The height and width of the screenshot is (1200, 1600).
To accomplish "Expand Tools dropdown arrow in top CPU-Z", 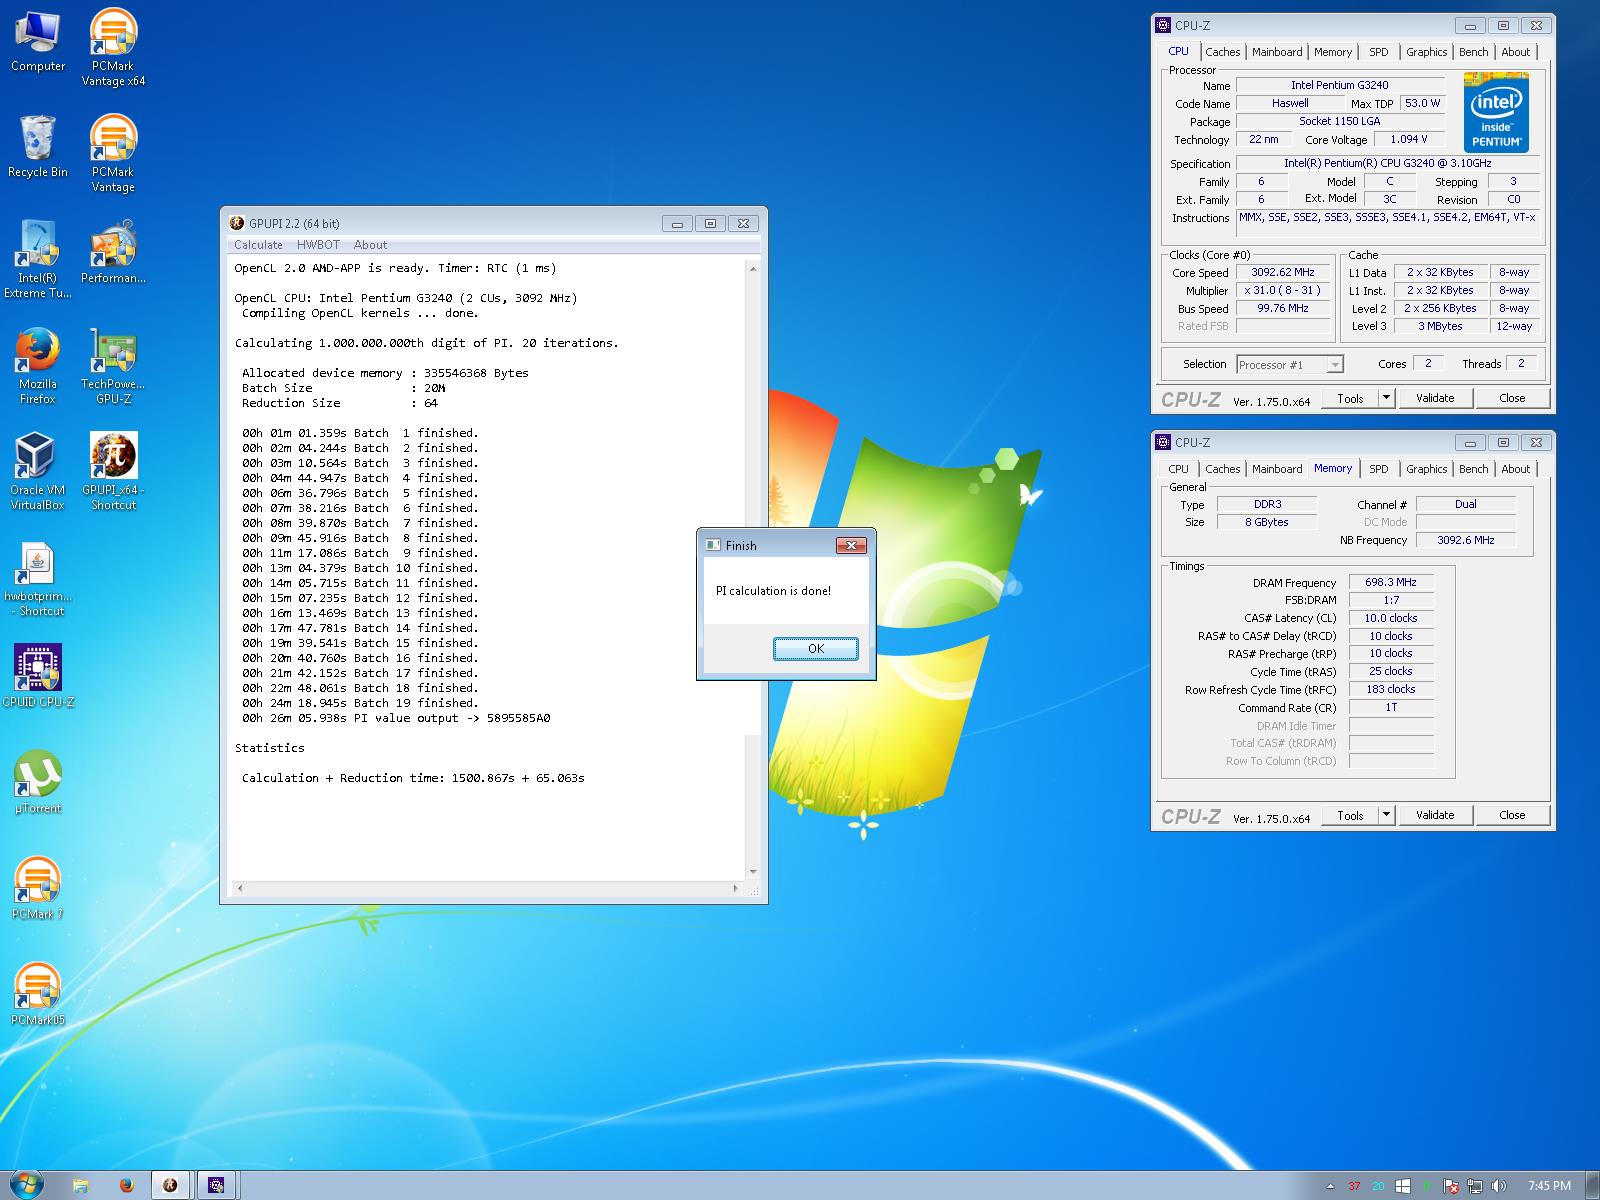I will [1386, 398].
